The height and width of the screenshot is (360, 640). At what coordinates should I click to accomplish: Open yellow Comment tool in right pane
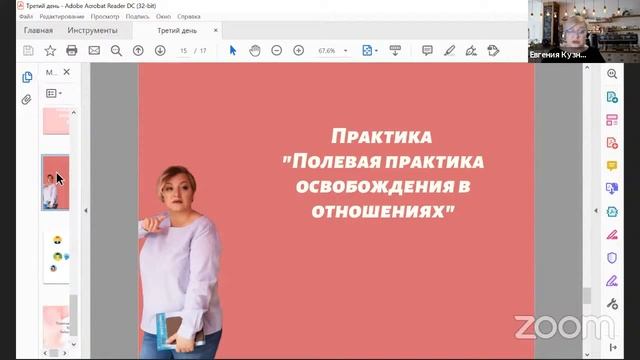(x=612, y=166)
